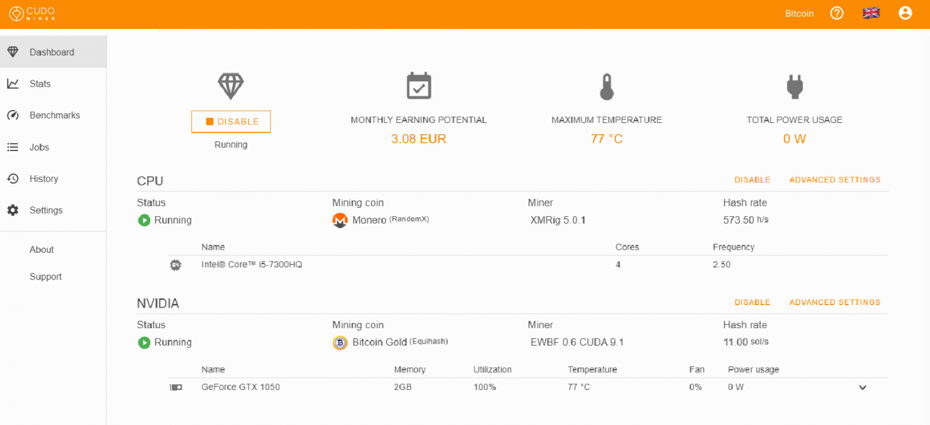Click the EWBF 0.6 CUDA 9.1 miner text

tap(577, 343)
